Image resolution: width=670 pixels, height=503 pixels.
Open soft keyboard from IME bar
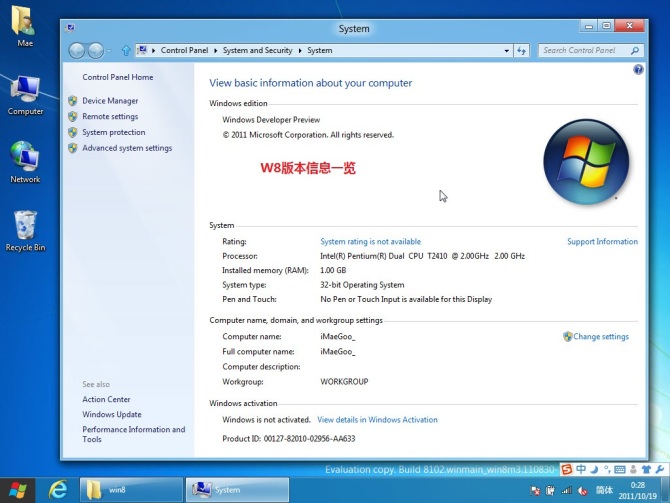tap(620, 470)
